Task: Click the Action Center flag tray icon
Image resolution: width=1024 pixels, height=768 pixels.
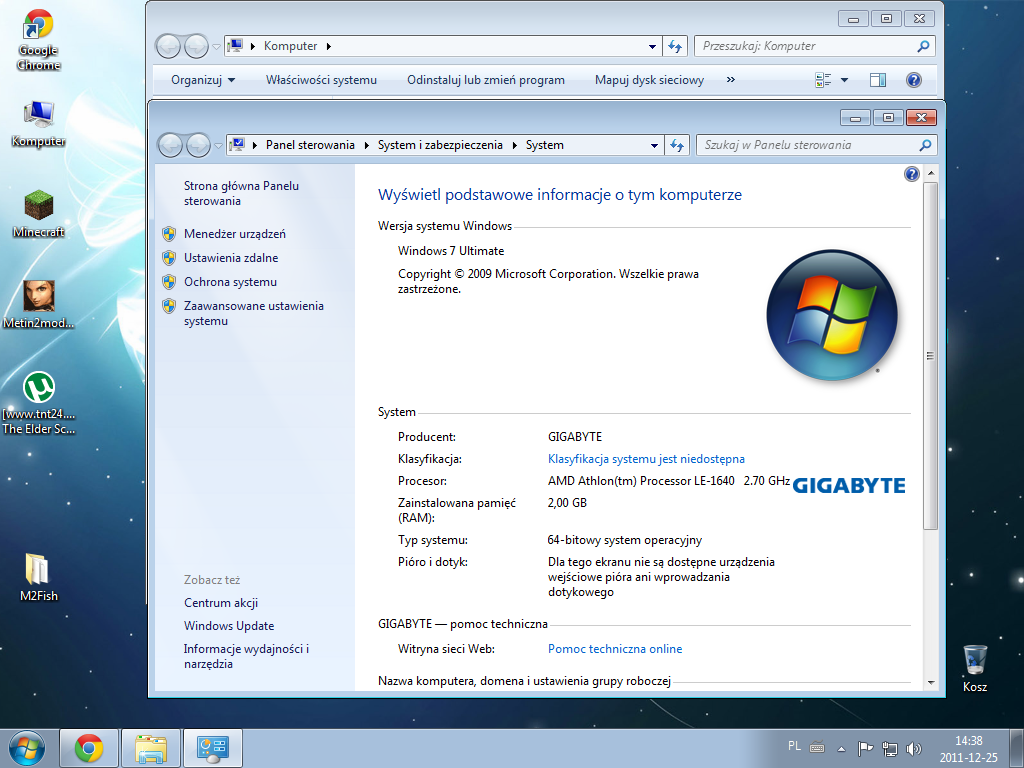Action: coord(865,748)
